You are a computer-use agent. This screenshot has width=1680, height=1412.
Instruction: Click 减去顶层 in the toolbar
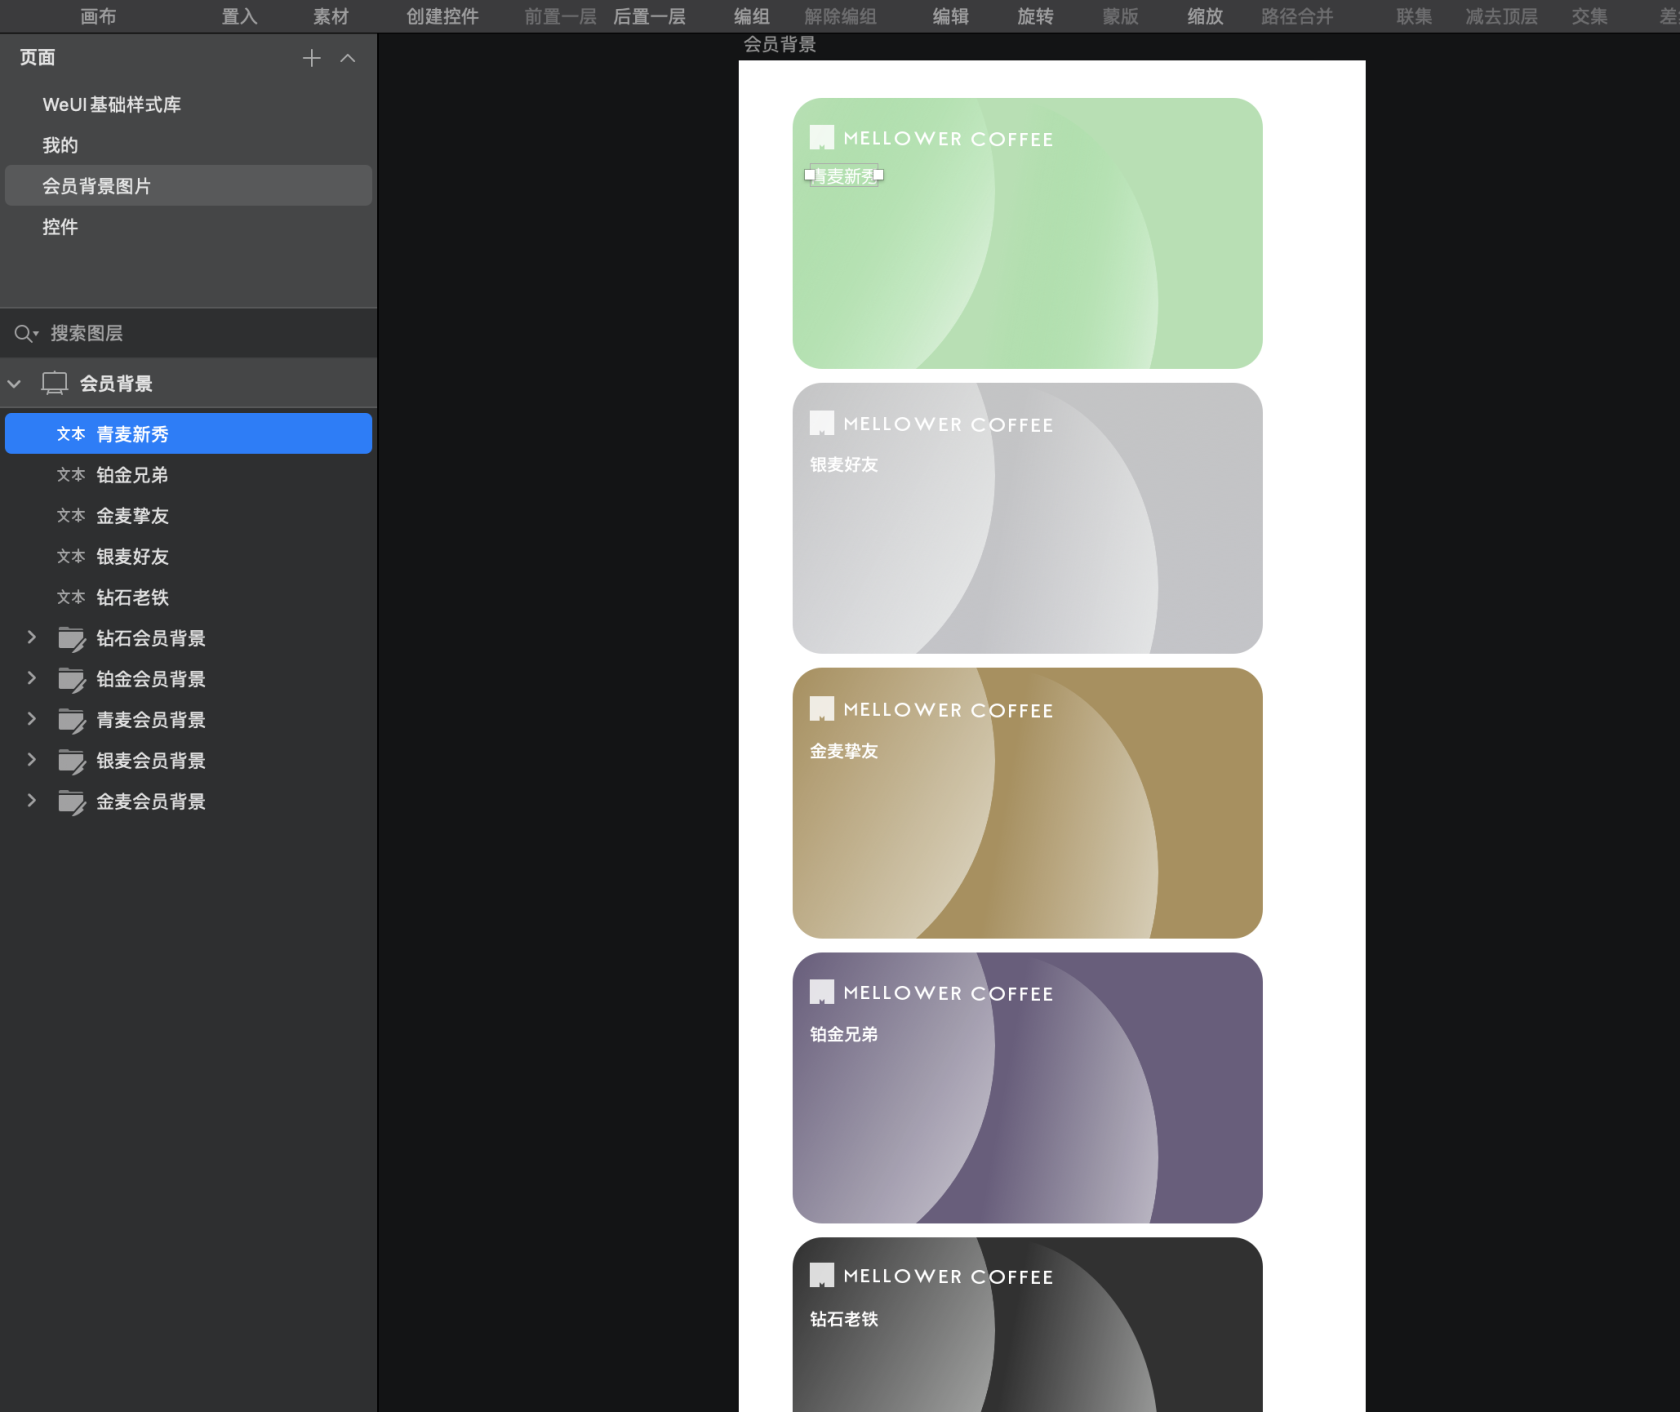1501,16
